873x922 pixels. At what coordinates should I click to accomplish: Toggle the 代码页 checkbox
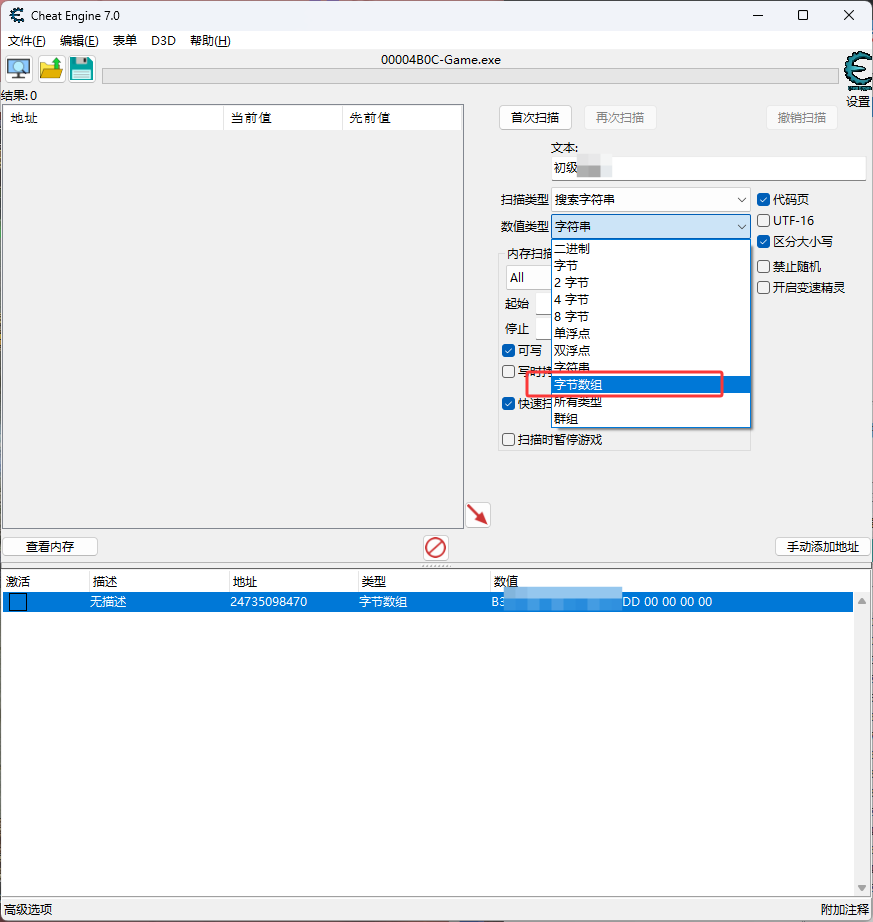tap(764, 200)
